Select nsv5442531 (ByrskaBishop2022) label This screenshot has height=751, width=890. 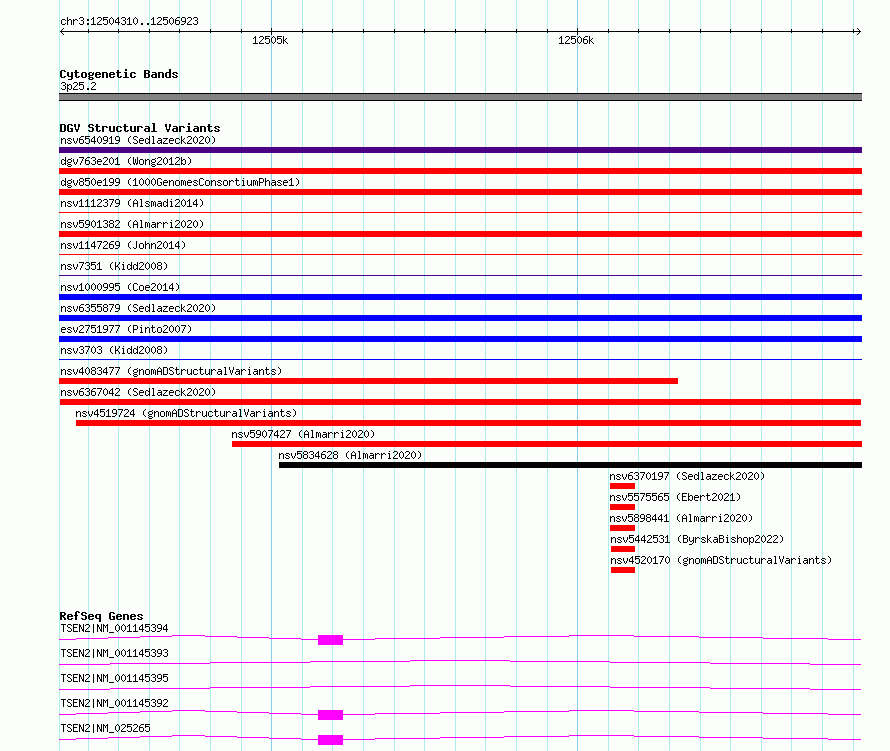[697, 539]
